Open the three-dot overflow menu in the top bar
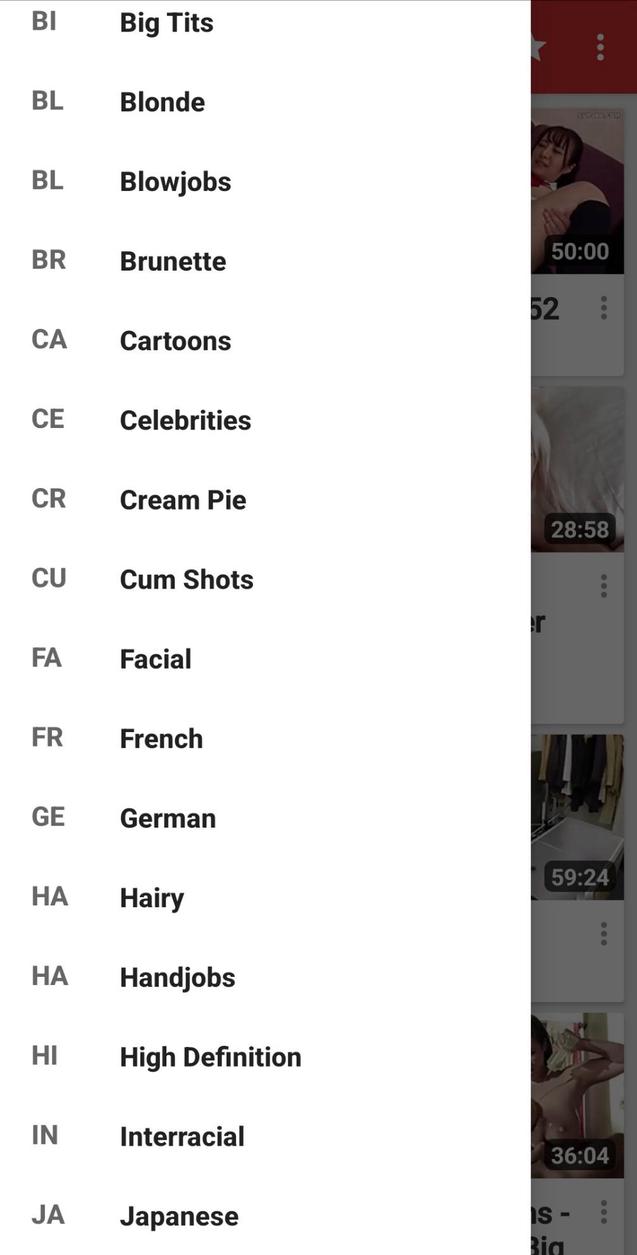 600,45
